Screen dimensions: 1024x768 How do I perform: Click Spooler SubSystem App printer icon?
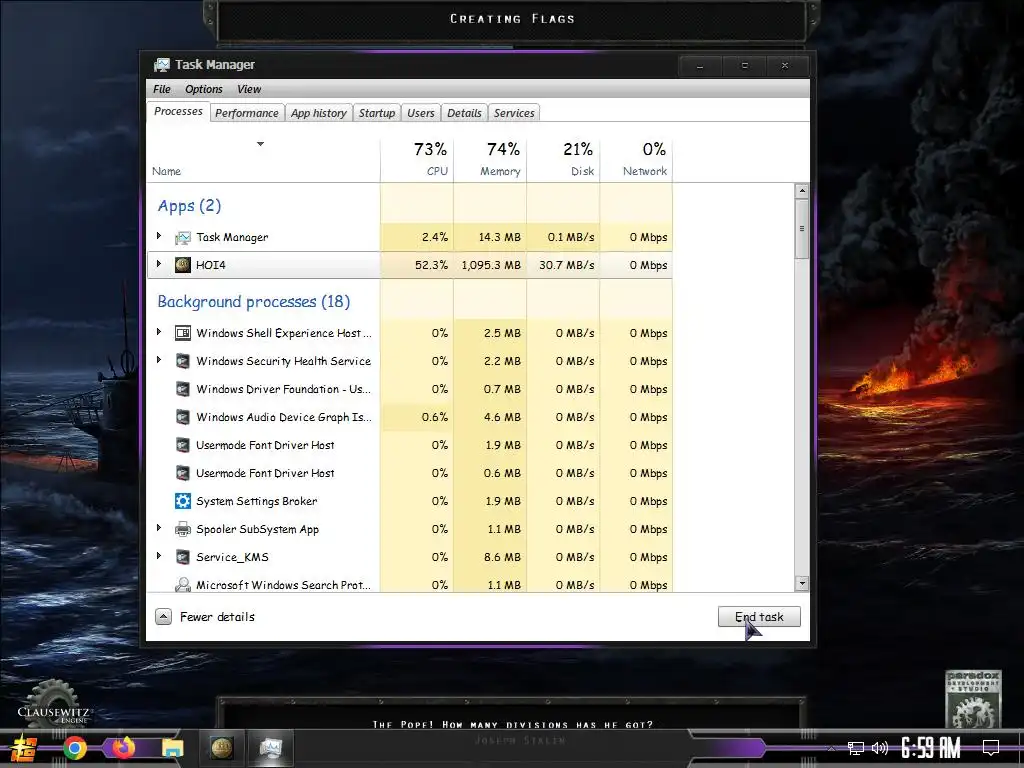click(x=183, y=529)
